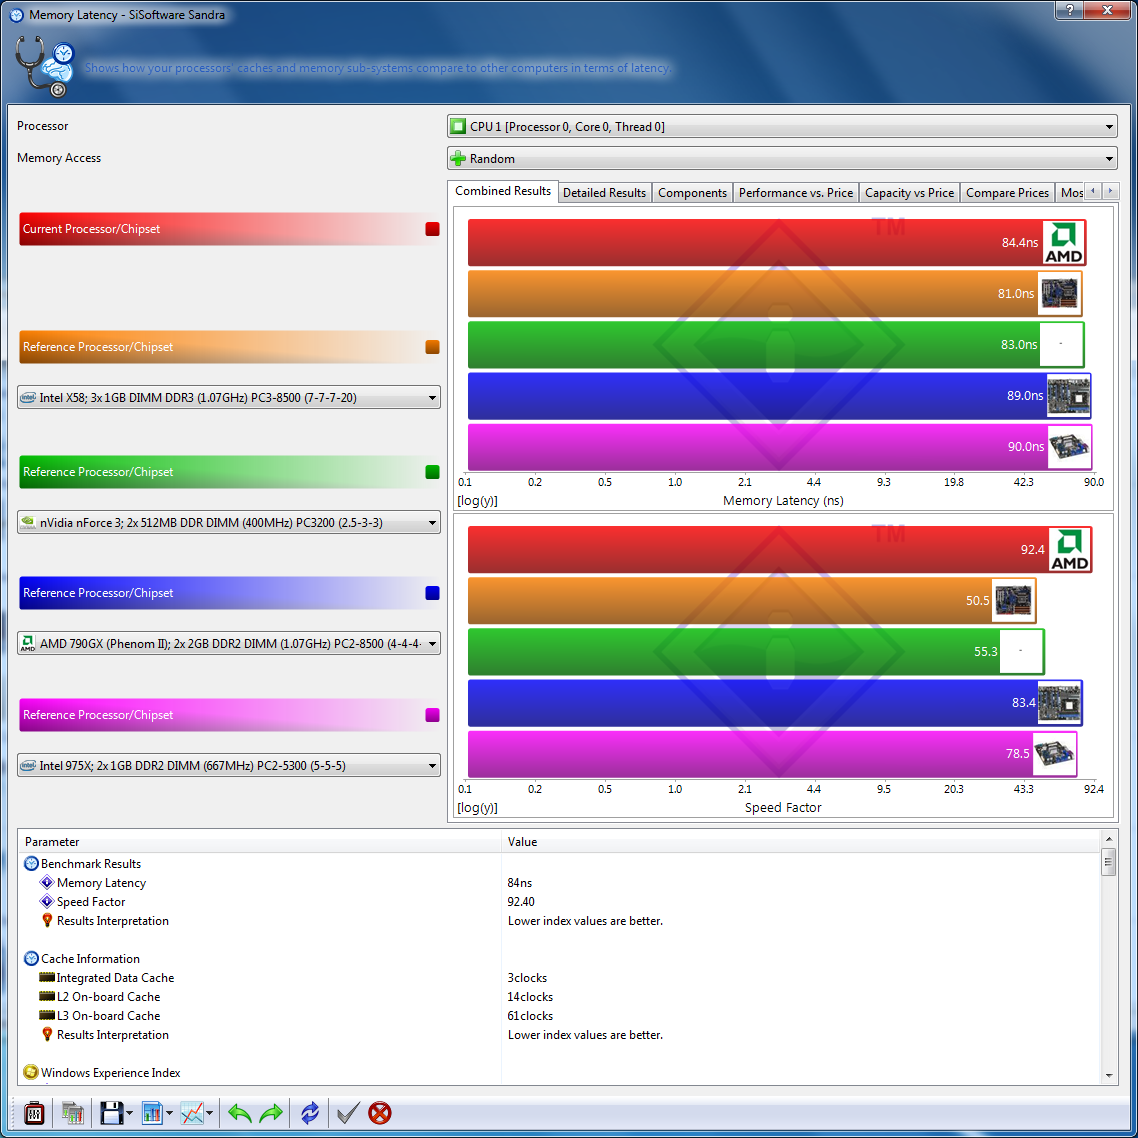Viewport: 1138px width, 1138px height.
Task: Click the stacked reports icon in bottom toolbar
Action: point(73,1113)
